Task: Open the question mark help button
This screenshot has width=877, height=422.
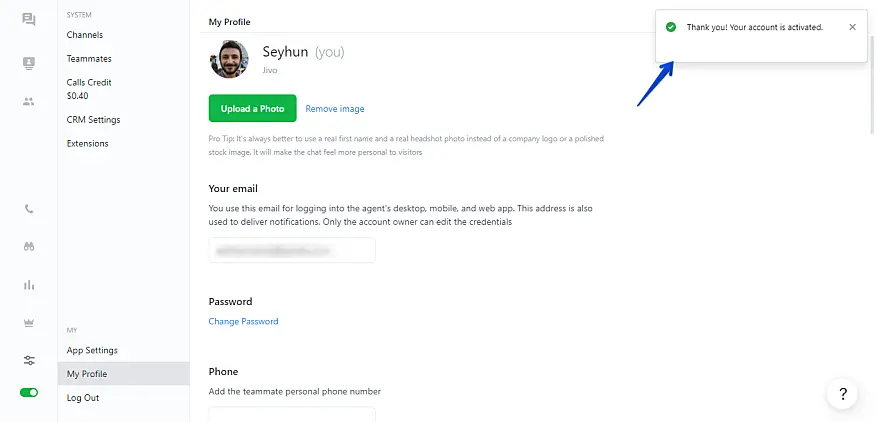Action: click(x=842, y=394)
